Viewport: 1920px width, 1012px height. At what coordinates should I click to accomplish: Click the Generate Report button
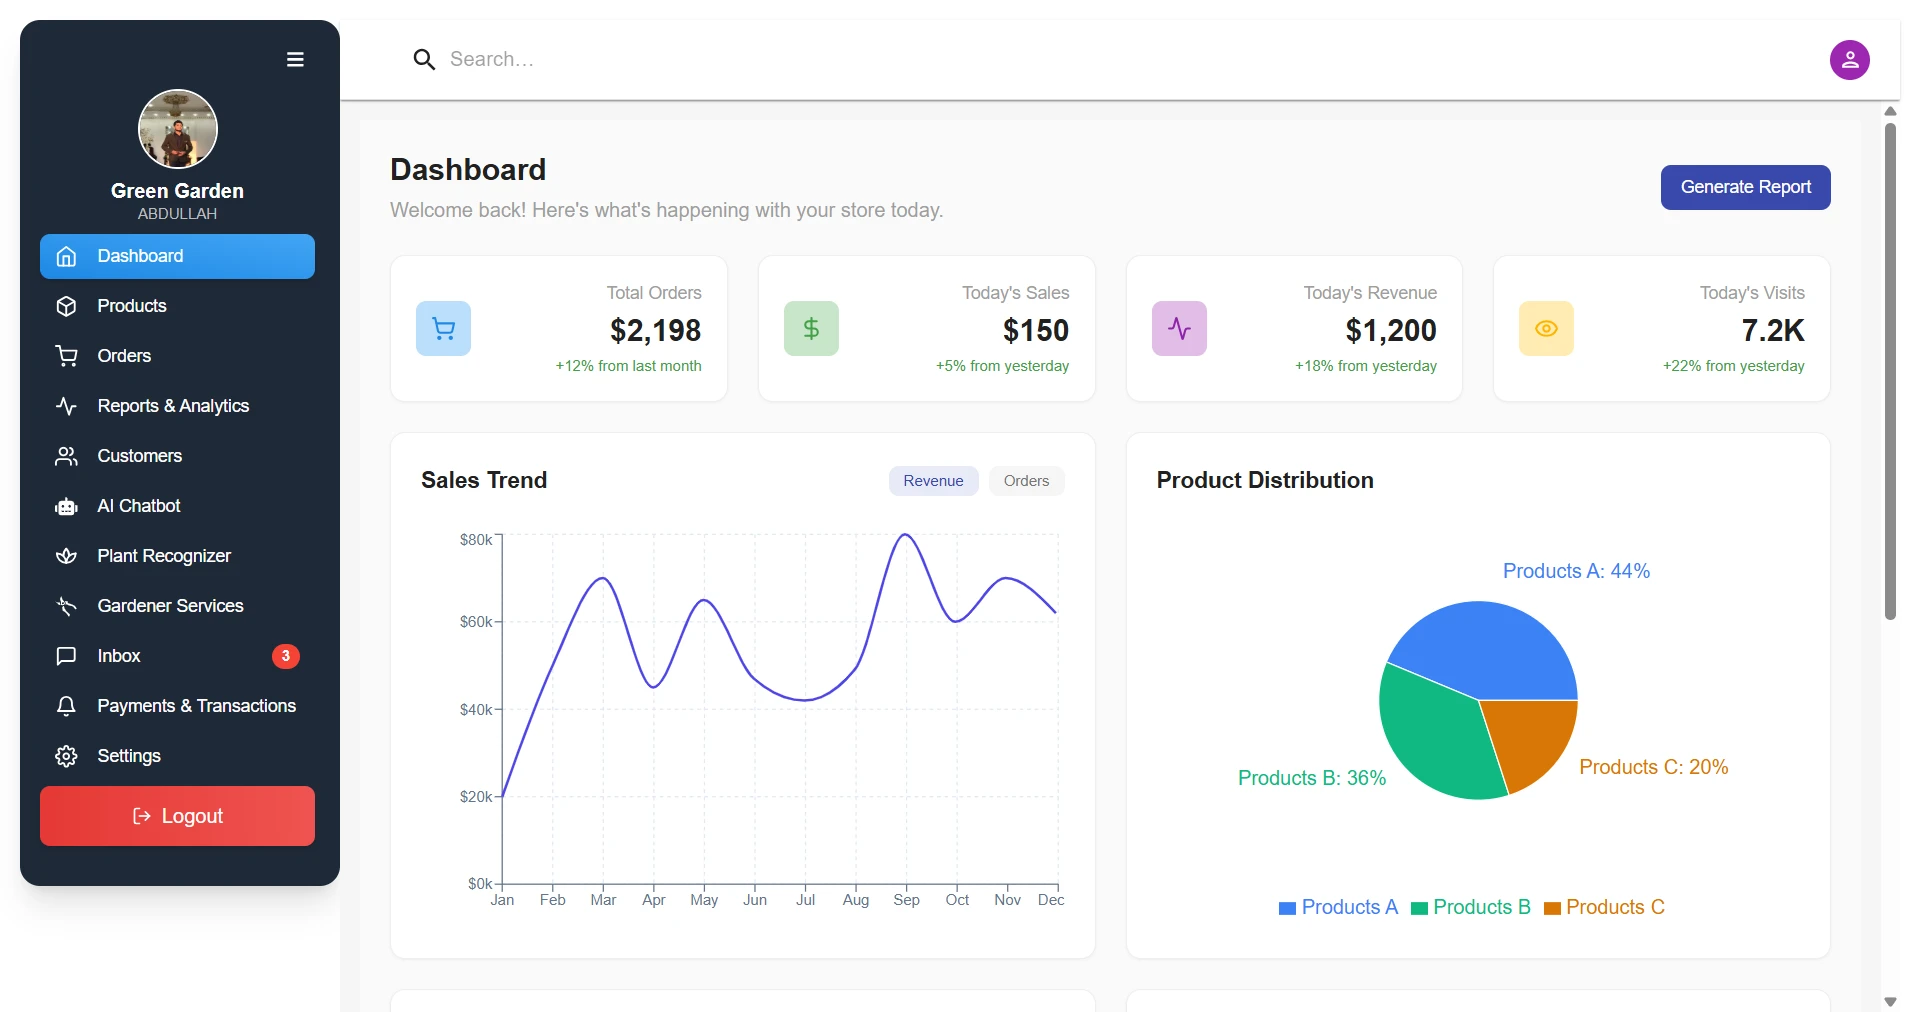click(1745, 188)
